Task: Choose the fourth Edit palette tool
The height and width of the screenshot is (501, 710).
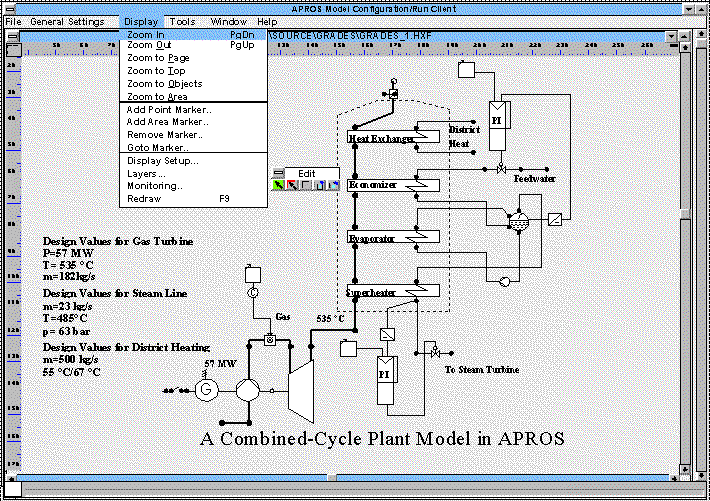Action: click(x=320, y=185)
